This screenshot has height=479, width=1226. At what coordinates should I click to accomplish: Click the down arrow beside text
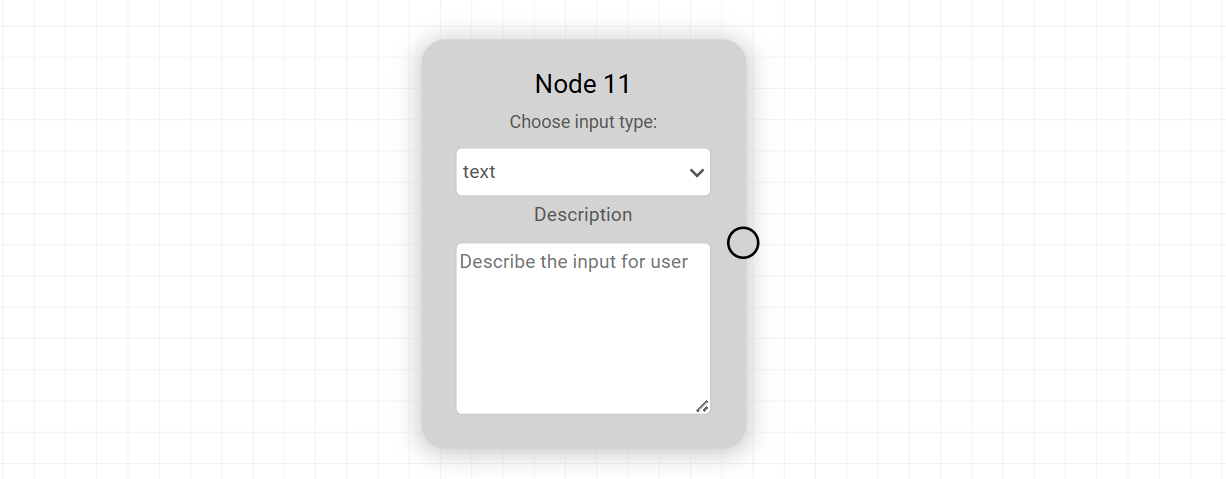pyautogui.click(x=697, y=172)
